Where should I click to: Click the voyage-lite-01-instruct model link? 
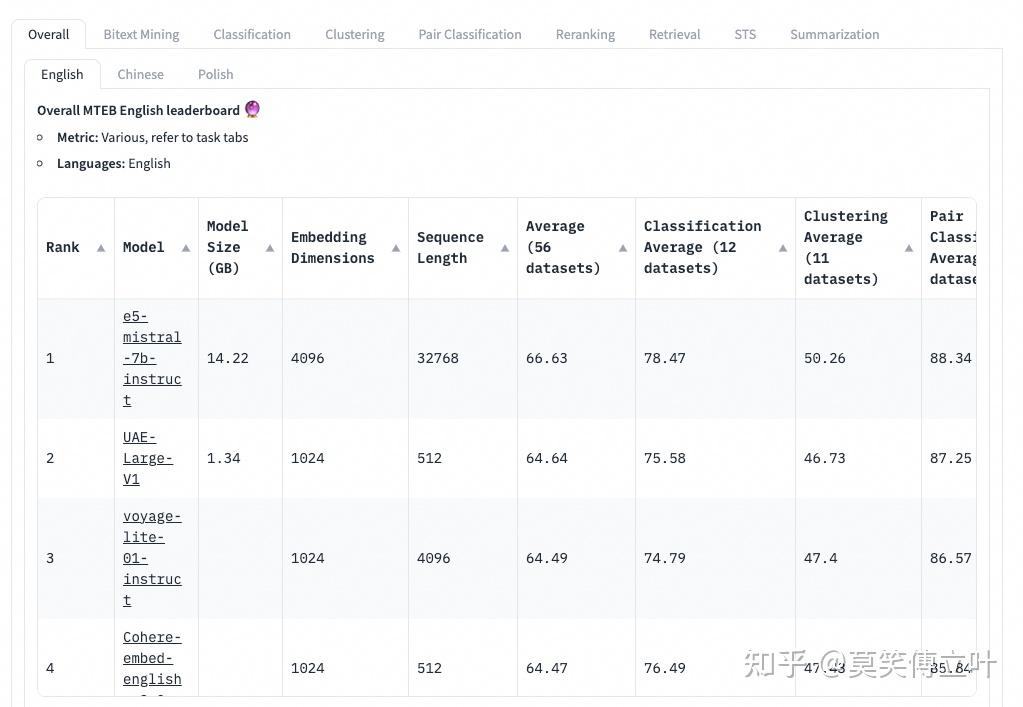click(x=151, y=558)
